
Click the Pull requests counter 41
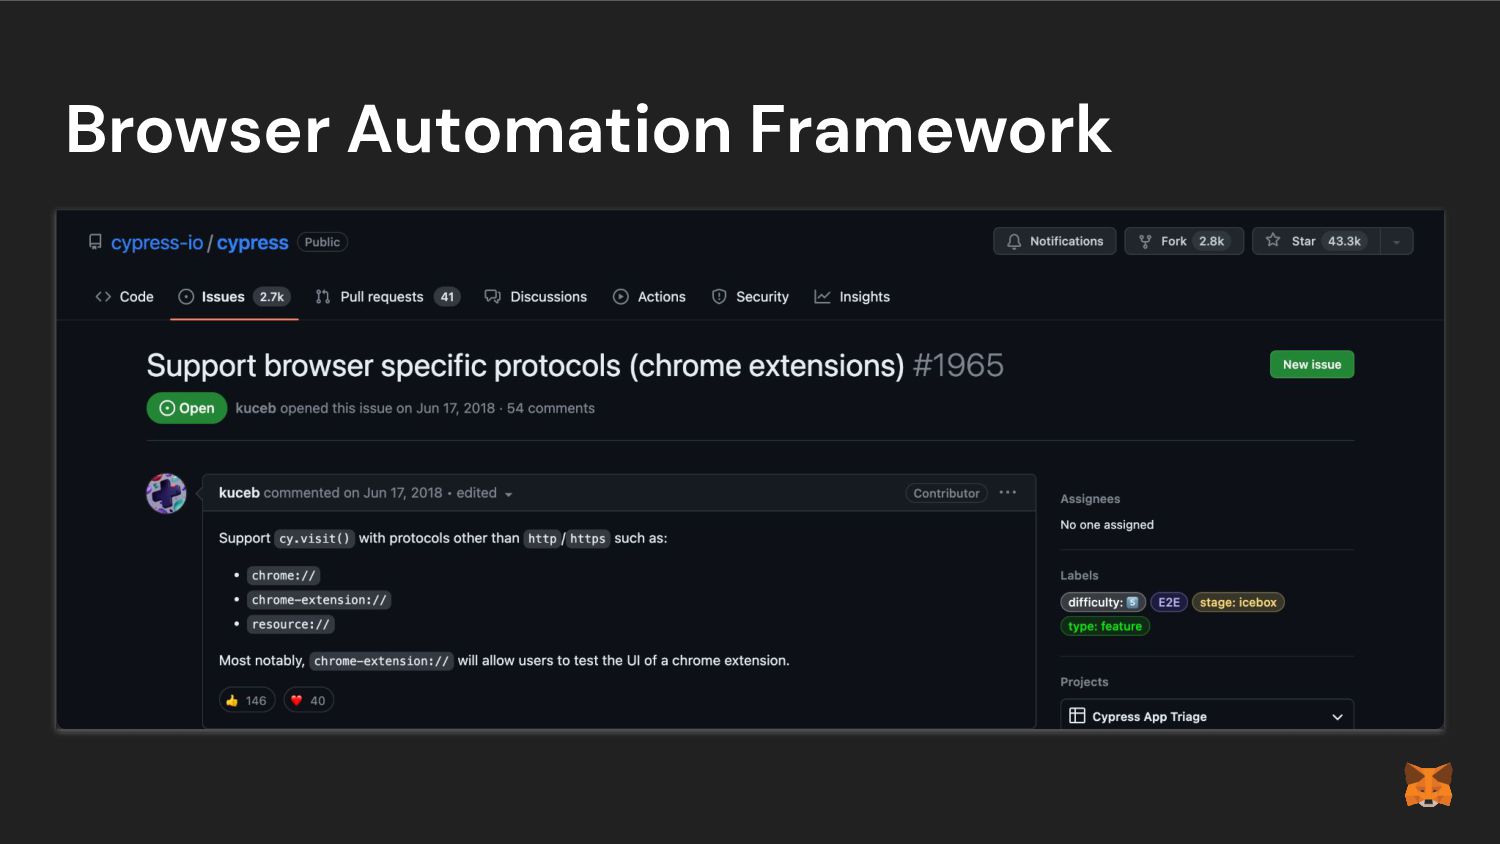point(447,297)
